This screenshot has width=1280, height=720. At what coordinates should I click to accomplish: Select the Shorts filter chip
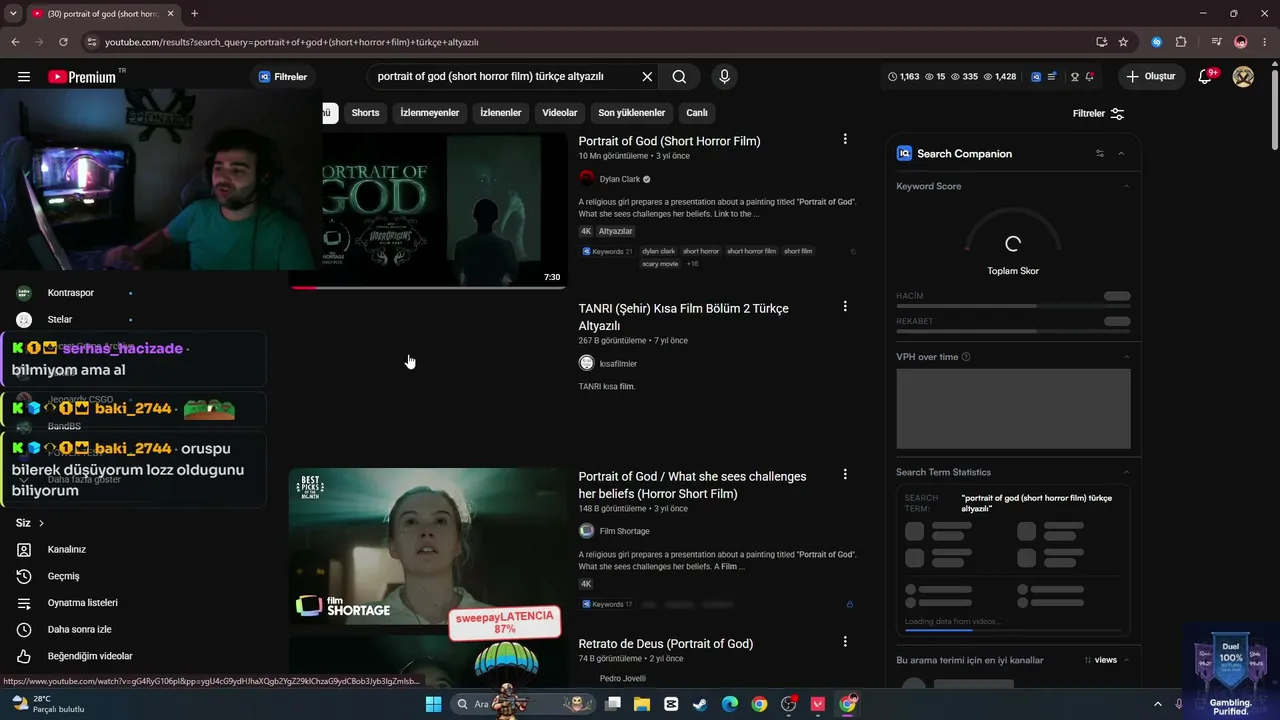pyautogui.click(x=365, y=113)
